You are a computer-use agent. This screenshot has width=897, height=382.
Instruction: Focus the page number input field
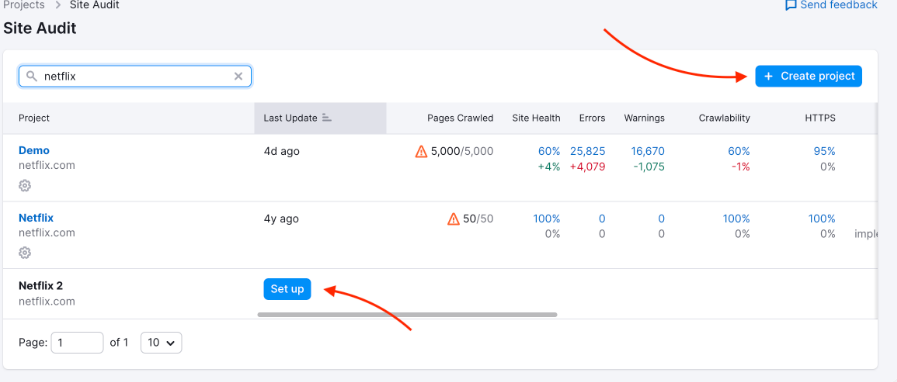pyautogui.click(x=77, y=343)
